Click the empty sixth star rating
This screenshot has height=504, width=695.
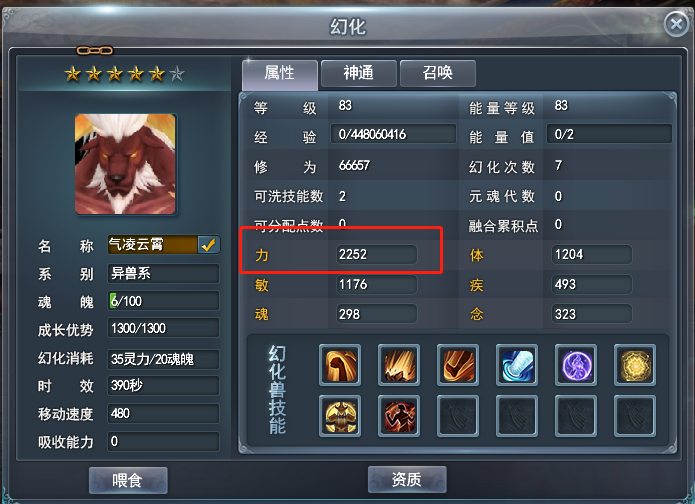pyautogui.click(x=177, y=74)
